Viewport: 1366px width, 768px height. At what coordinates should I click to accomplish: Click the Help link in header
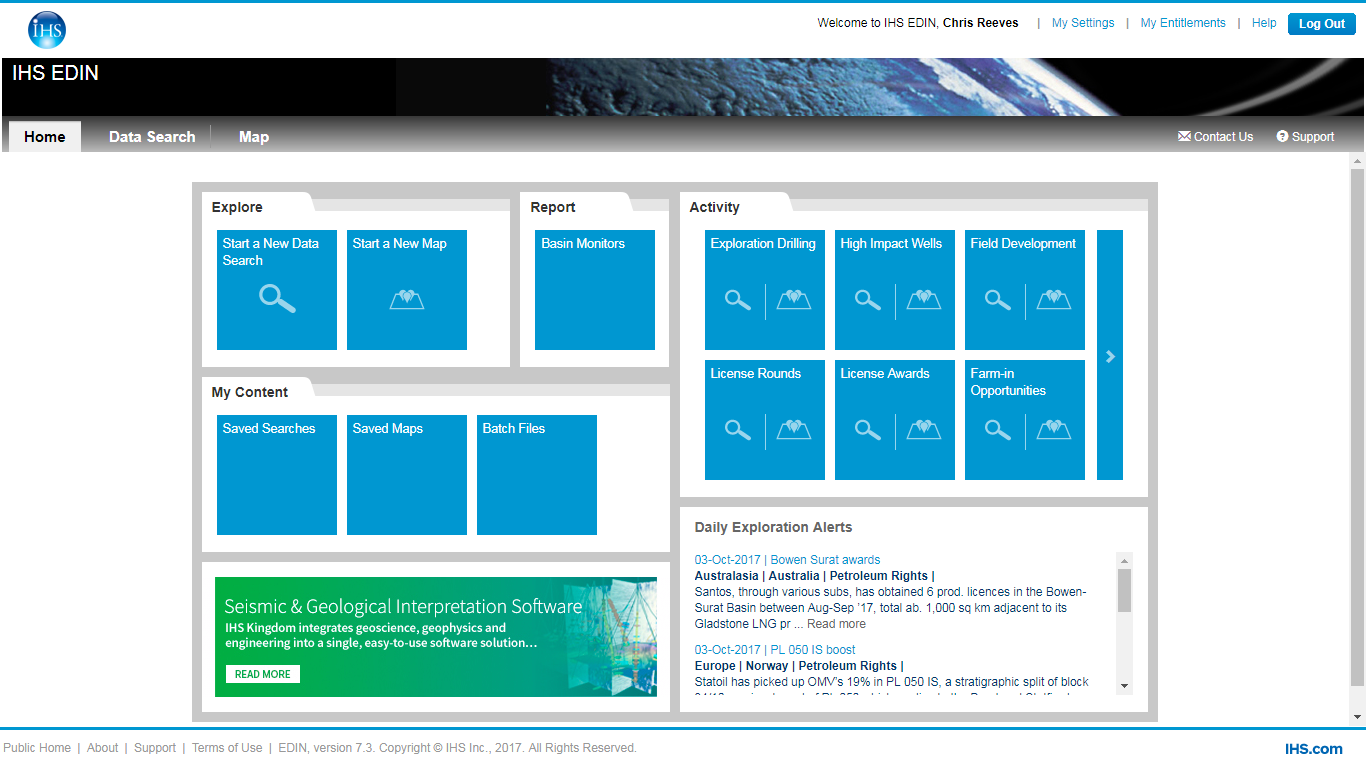pyautogui.click(x=1264, y=23)
